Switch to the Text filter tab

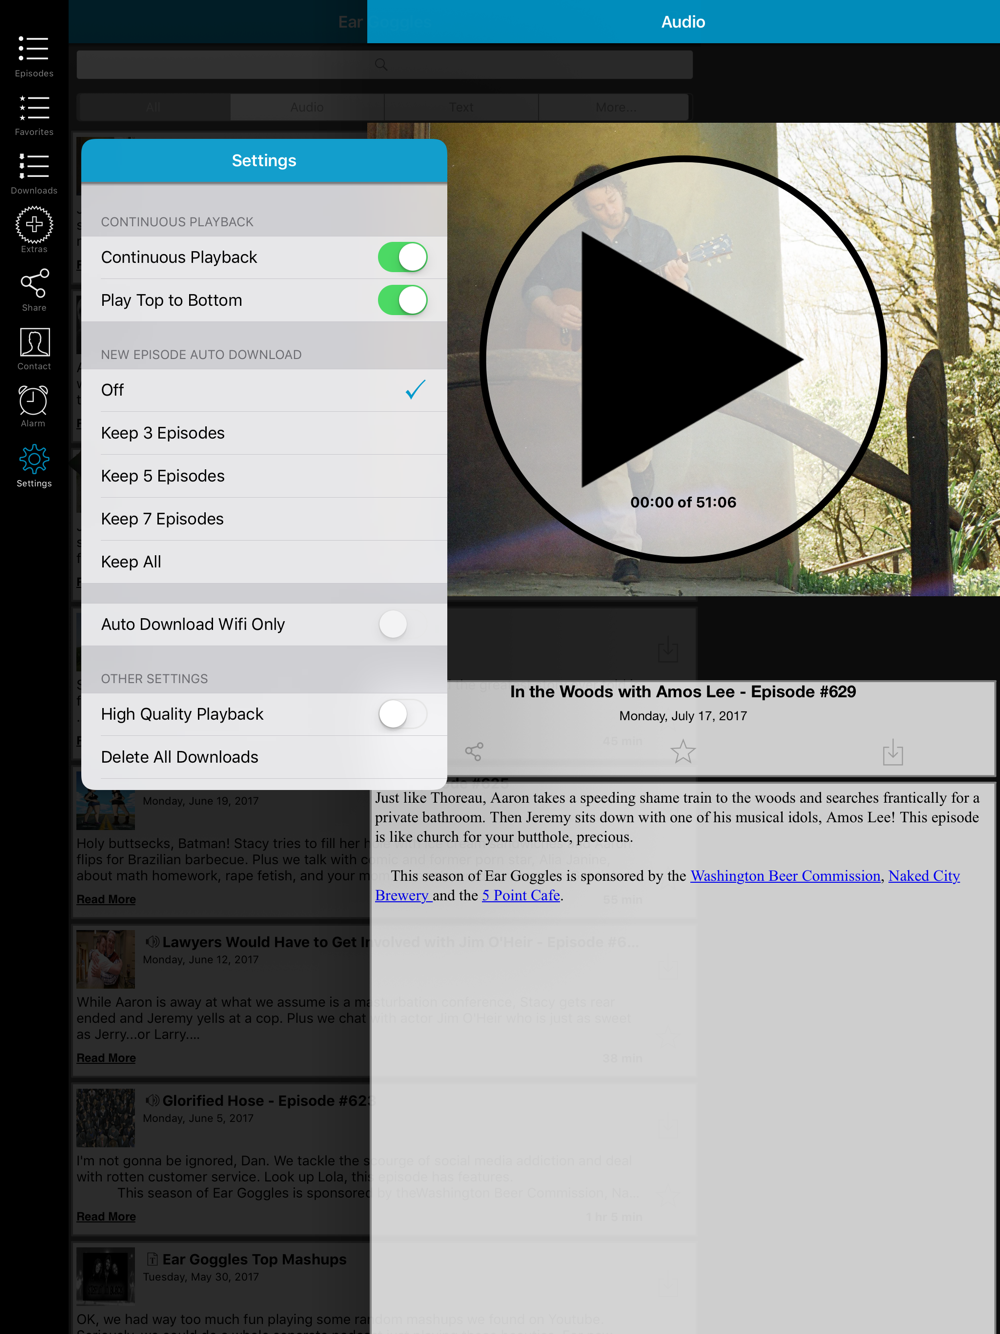461,107
